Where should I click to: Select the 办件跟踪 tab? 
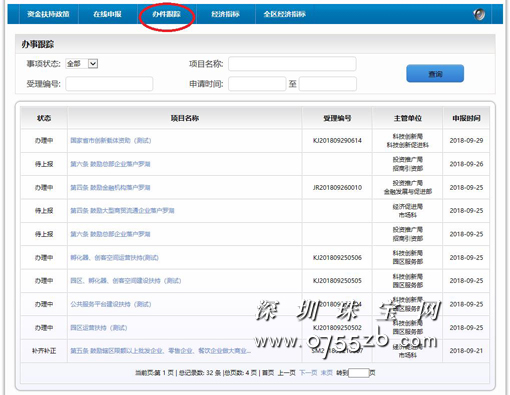(x=166, y=14)
